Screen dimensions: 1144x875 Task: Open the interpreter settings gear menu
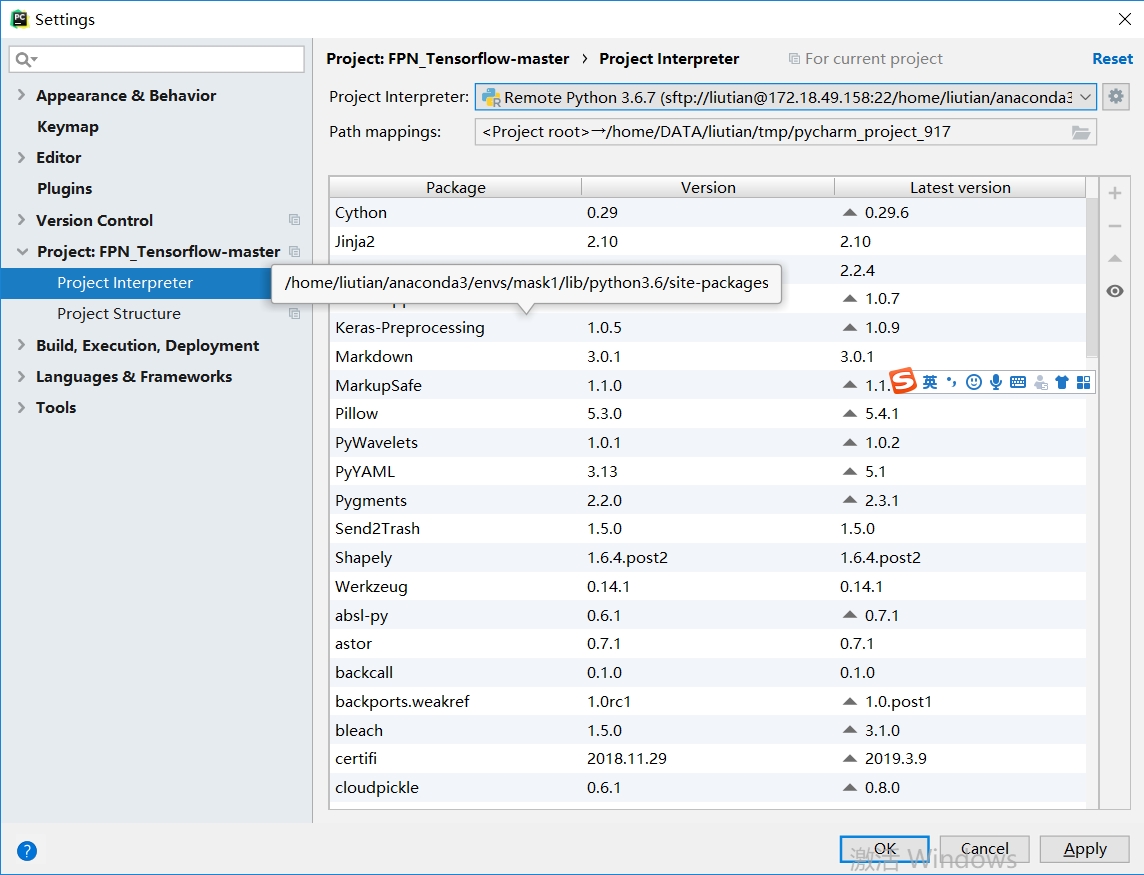click(x=1116, y=96)
